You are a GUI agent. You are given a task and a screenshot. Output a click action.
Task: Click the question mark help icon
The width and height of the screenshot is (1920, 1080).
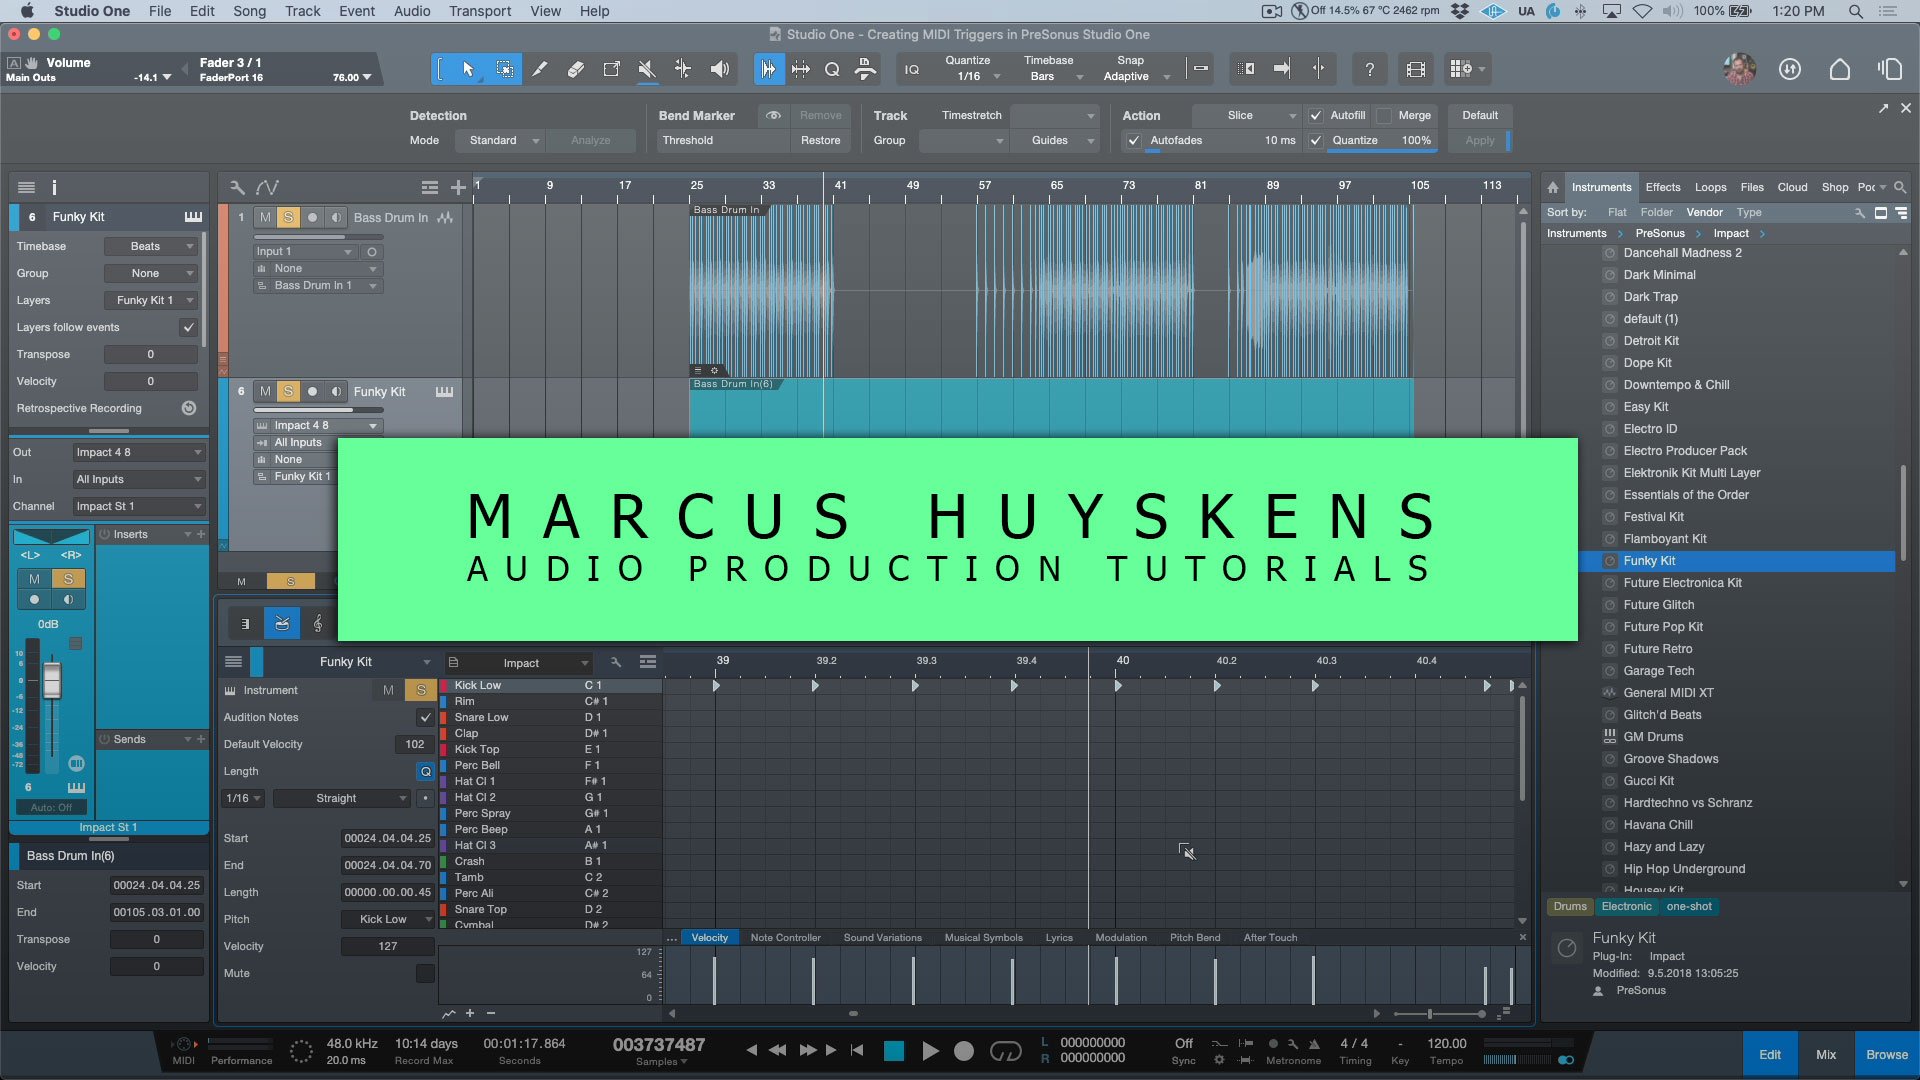(1369, 69)
